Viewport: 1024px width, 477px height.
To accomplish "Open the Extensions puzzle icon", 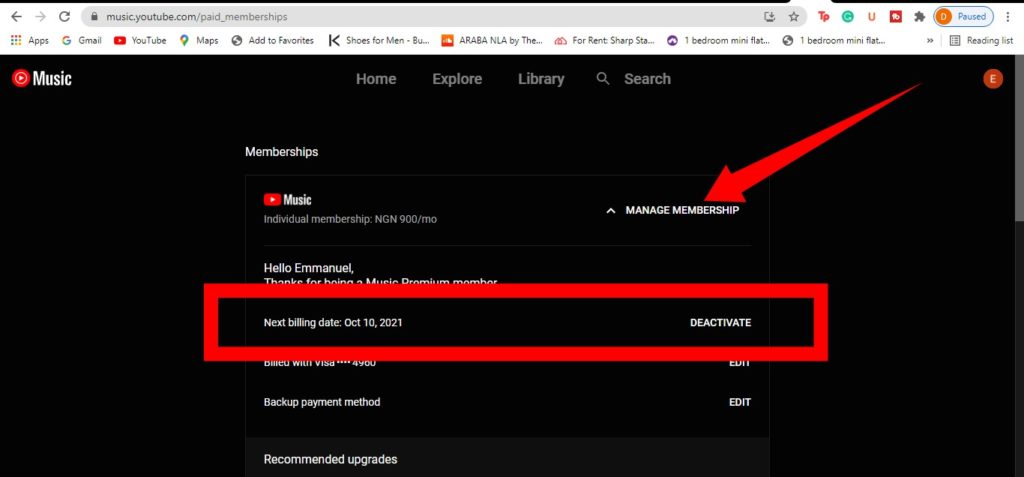I will tap(920, 17).
